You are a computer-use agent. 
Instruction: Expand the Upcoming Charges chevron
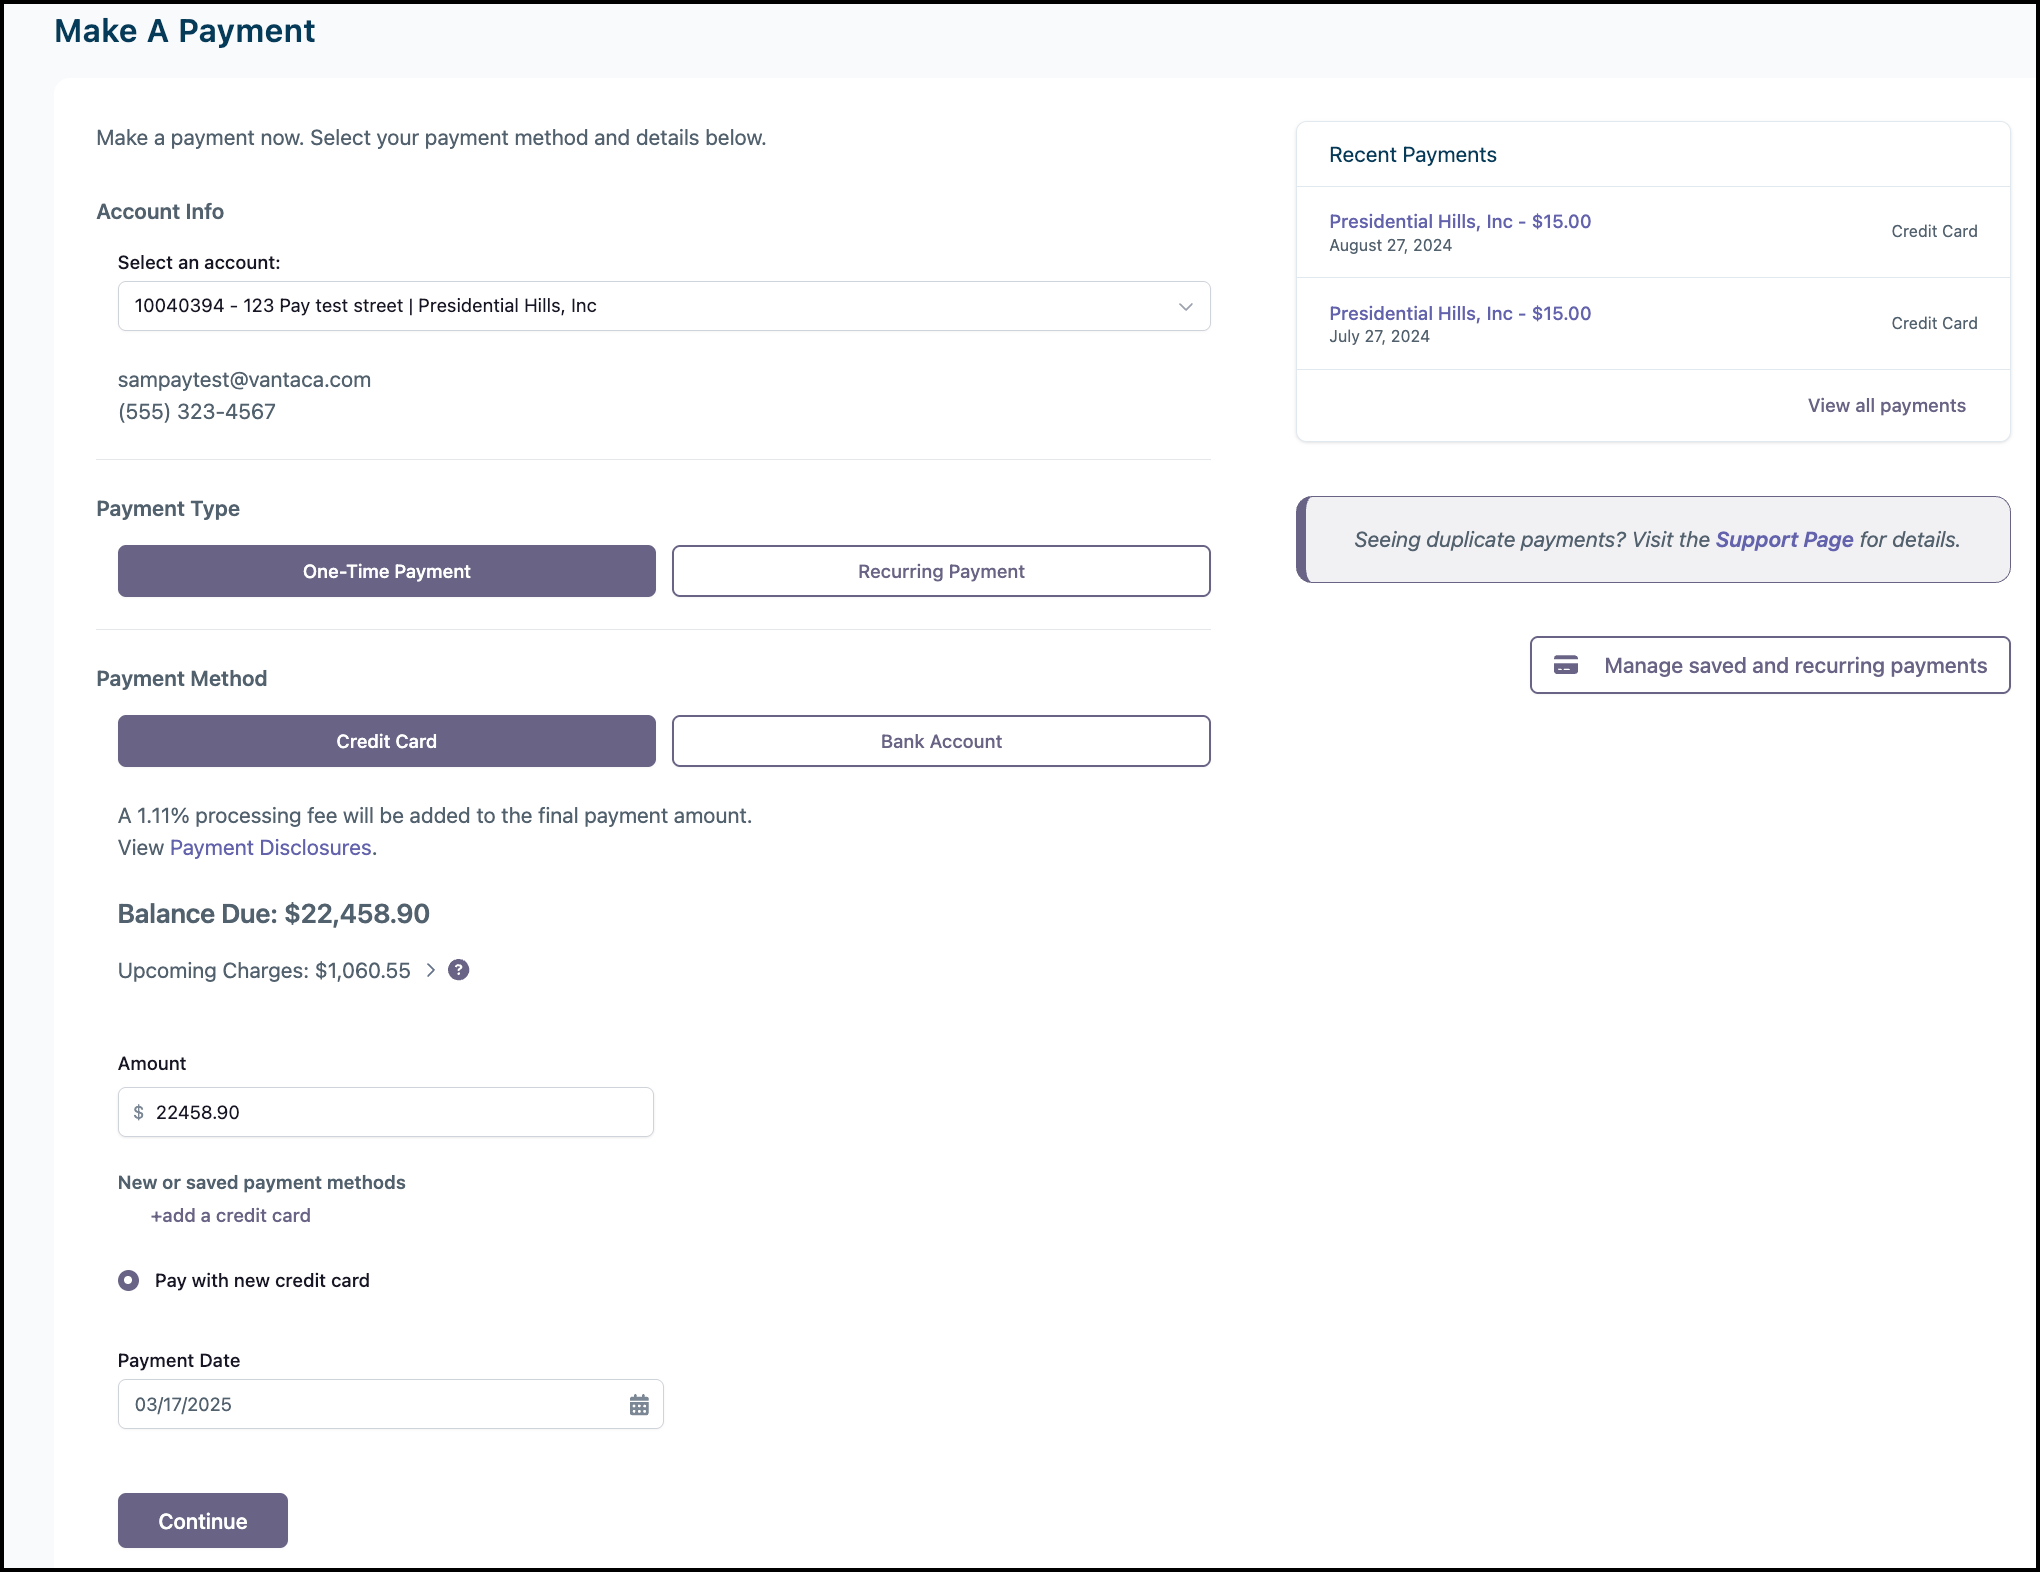(x=431, y=970)
